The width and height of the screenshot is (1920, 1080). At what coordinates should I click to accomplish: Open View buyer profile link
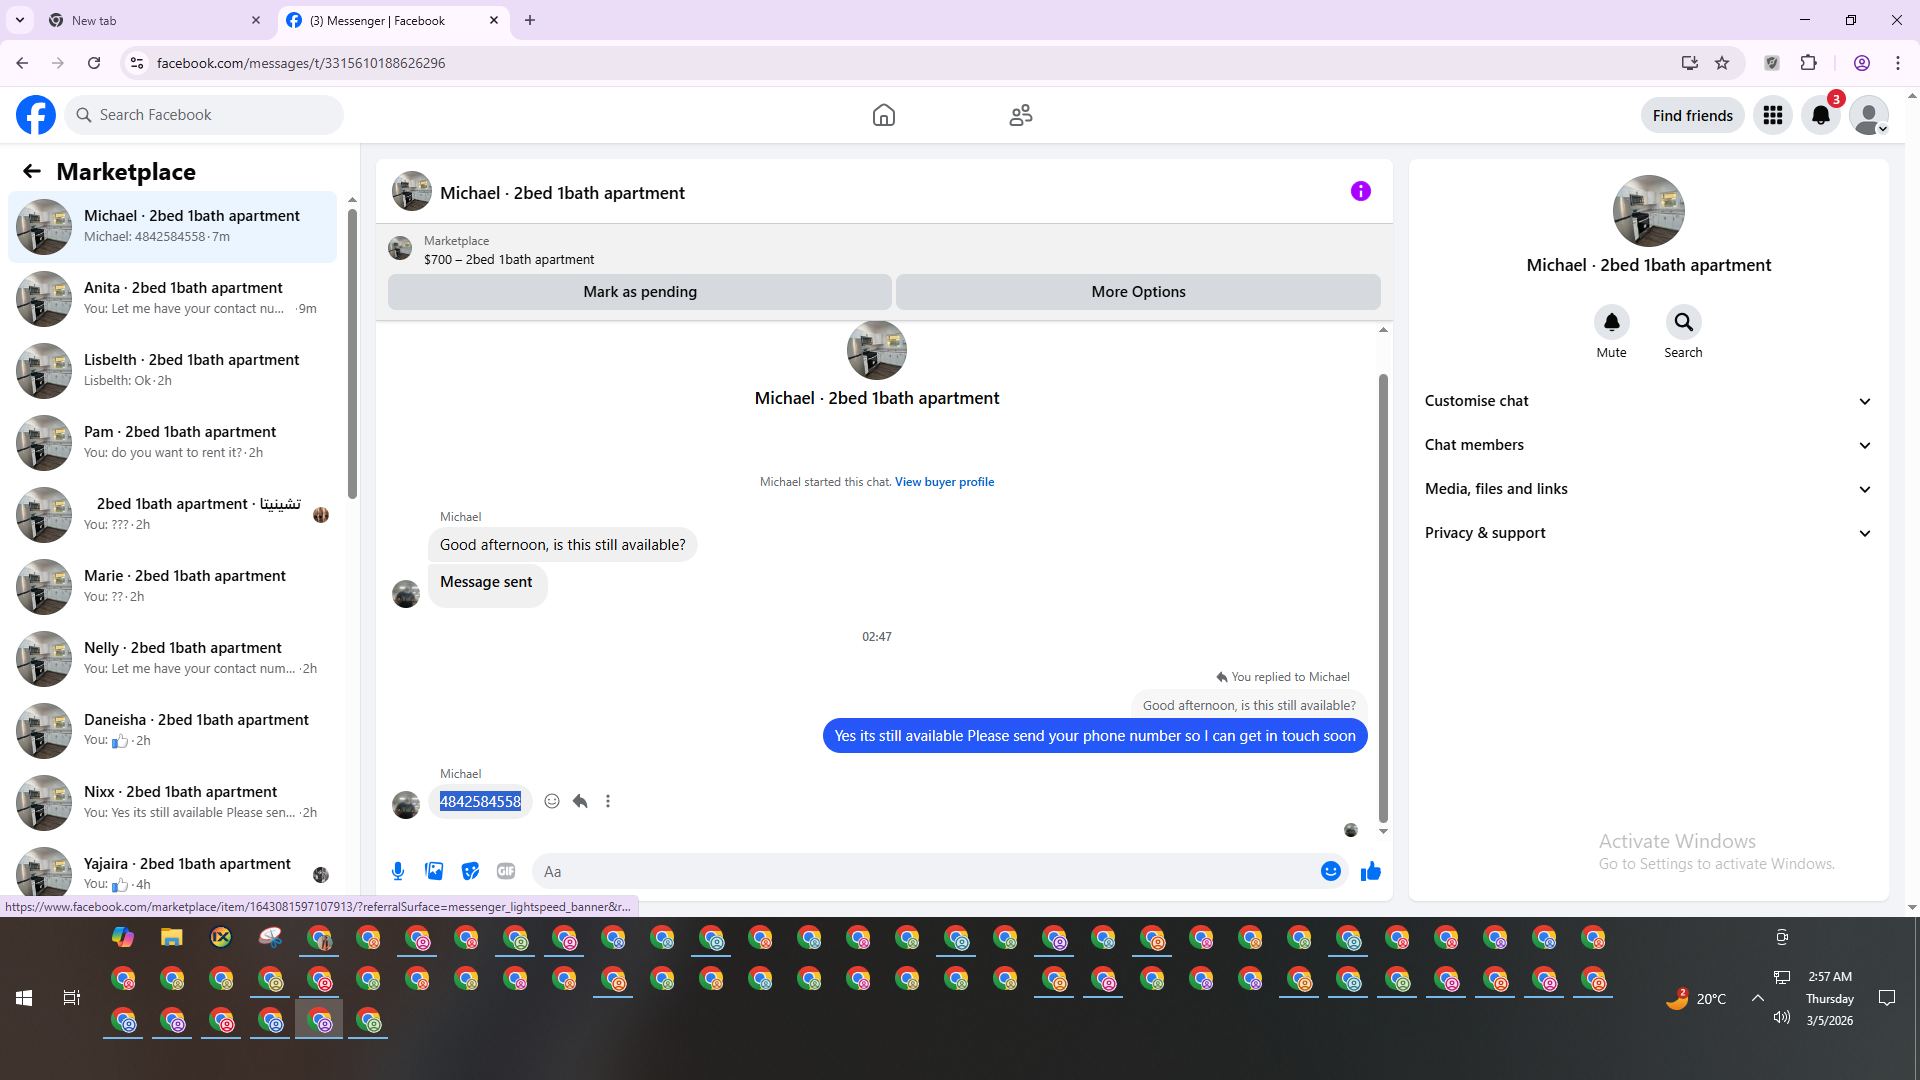click(944, 482)
